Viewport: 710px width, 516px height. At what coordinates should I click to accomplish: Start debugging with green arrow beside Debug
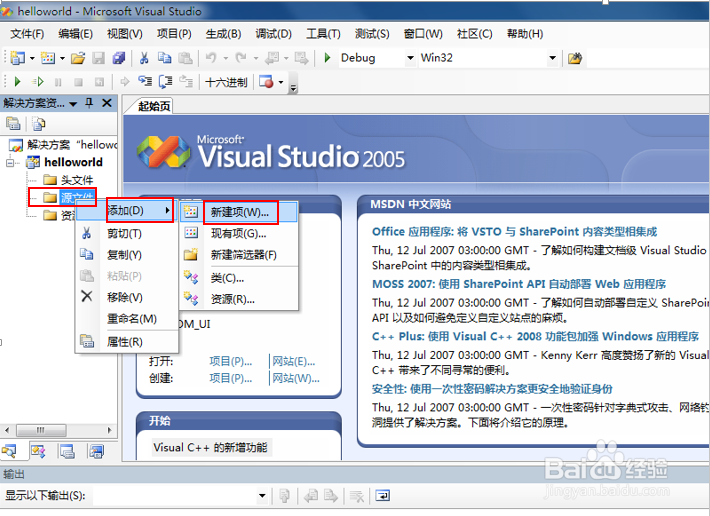pyautogui.click(x=327, y=58)
